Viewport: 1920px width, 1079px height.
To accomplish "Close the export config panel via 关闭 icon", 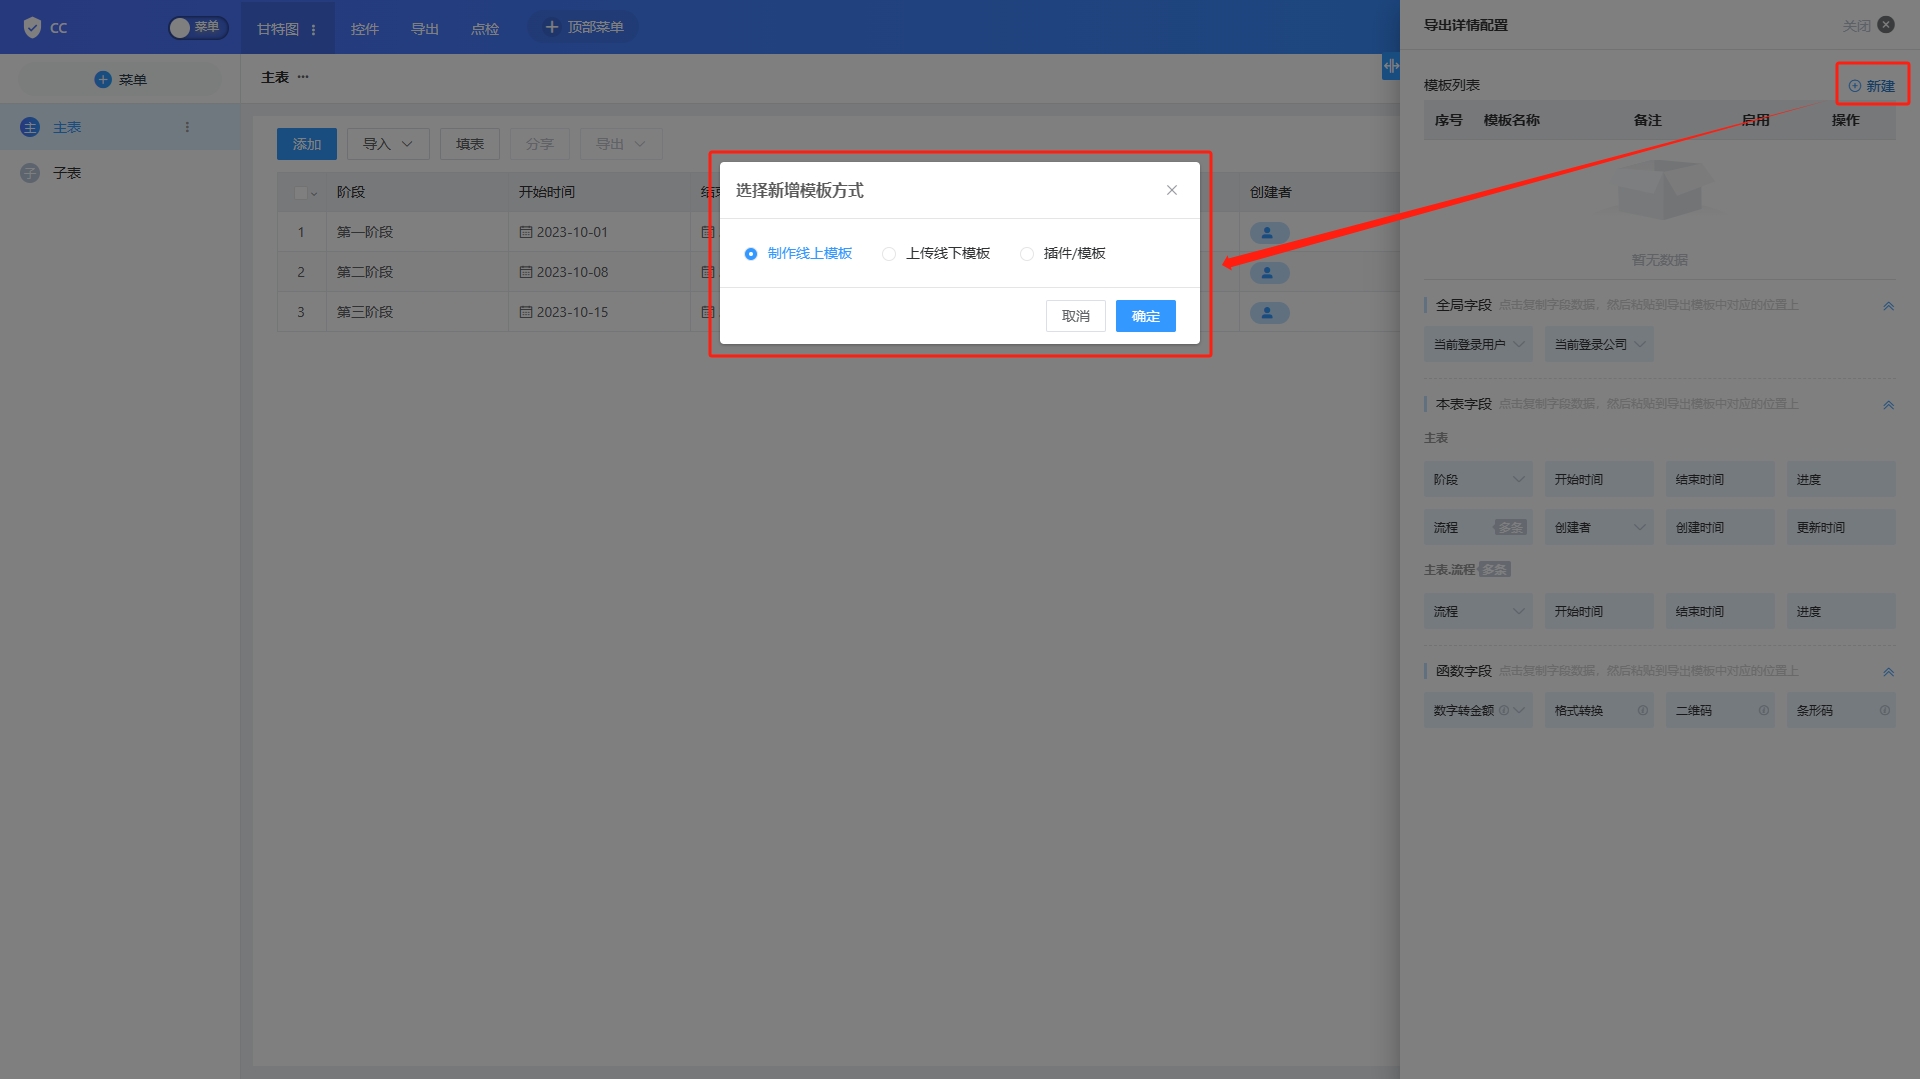I will pos(1886,25).
